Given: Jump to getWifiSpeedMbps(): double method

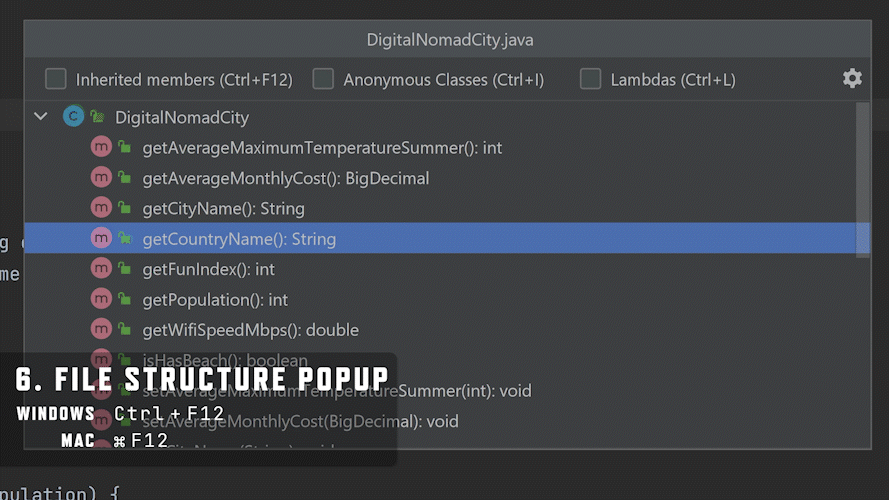Looking at the screenshot, I should (x=250, y=330).
